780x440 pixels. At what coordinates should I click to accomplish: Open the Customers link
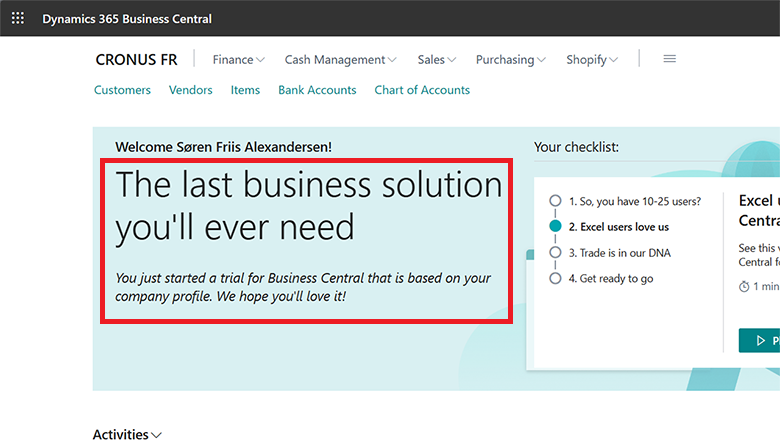pyautogui.click(x=122, y=90)
